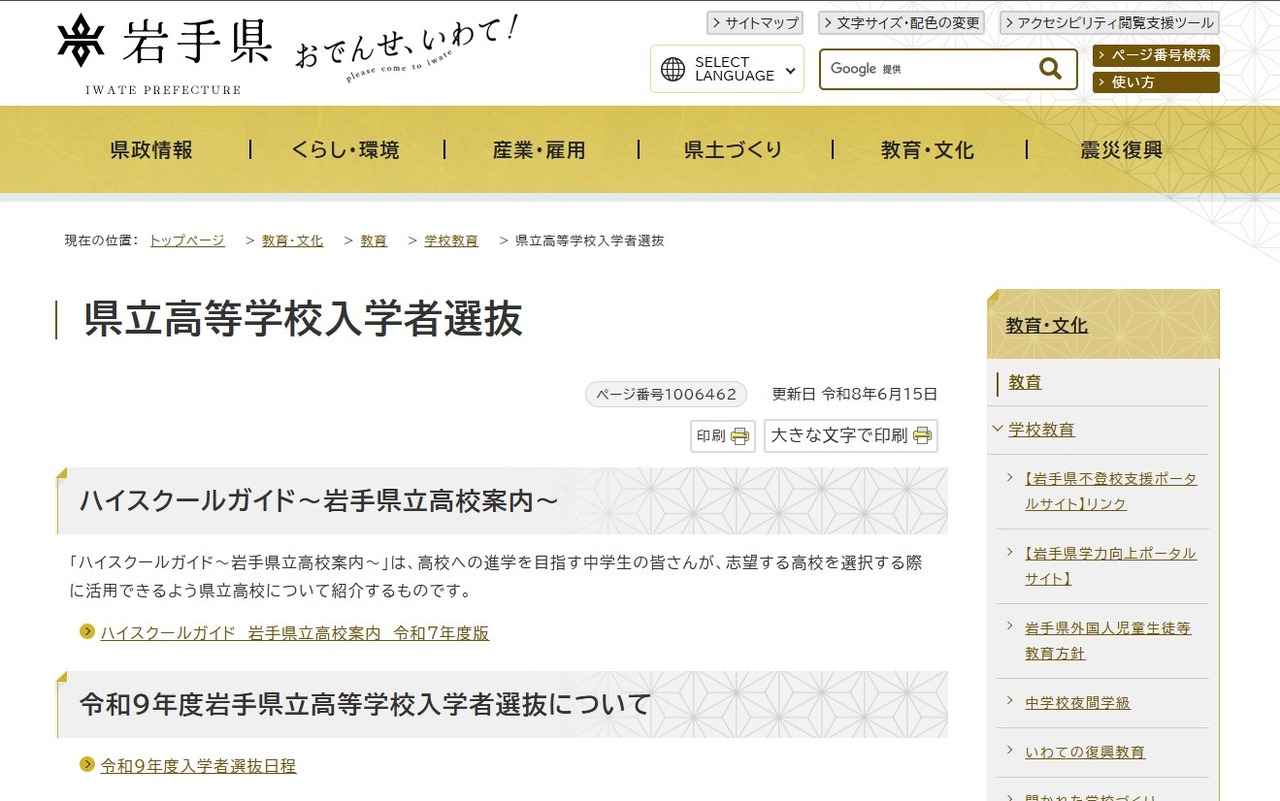
Task: Open the くらし・環境 main menu
Action: tap(346, 150)
